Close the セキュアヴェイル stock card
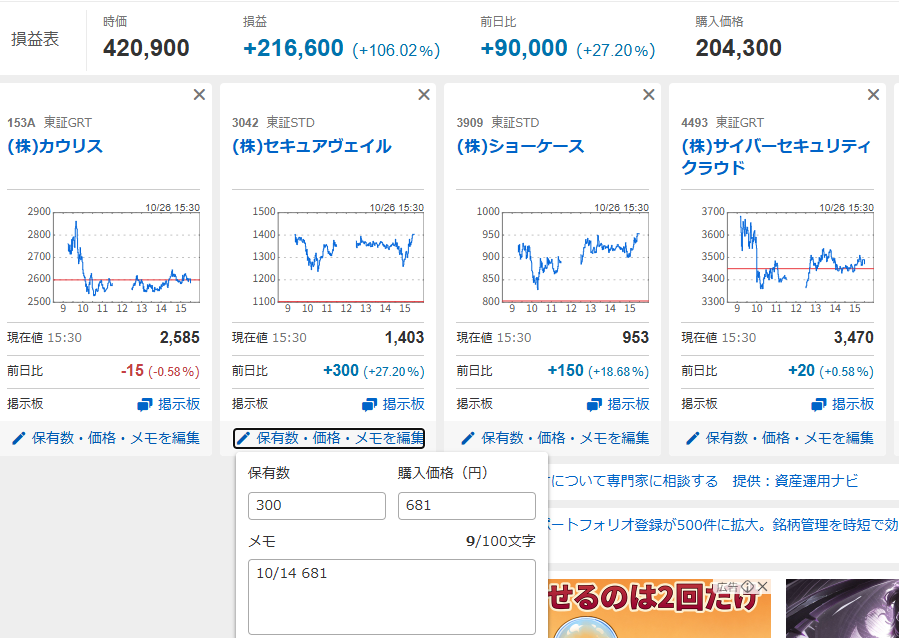The width and height of the screenshot is (899, 638). coord(424,95)
